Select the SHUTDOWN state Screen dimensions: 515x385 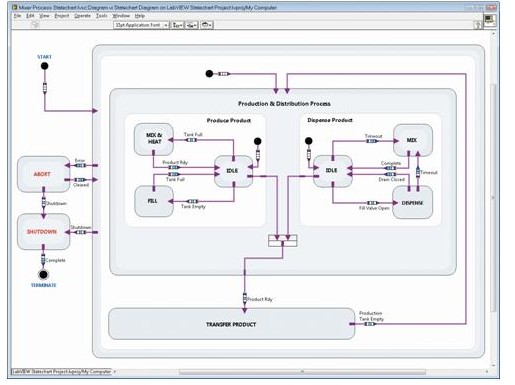point(44,232)
